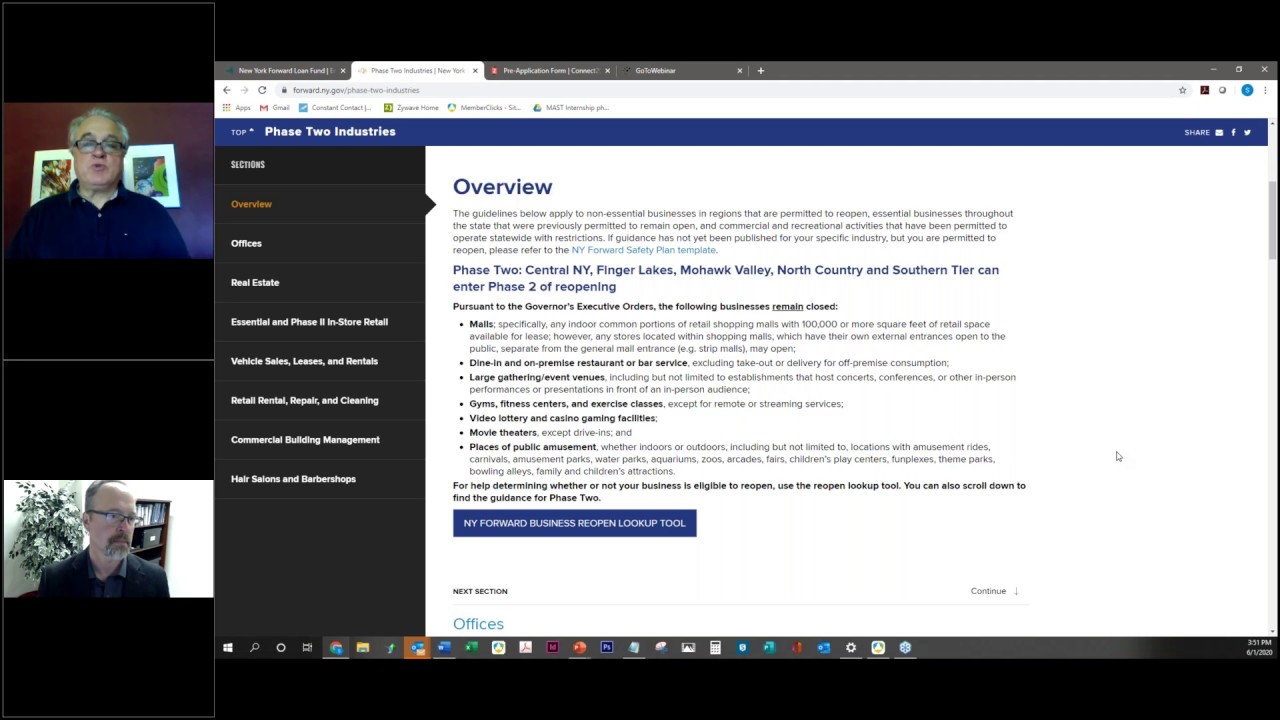This screenshot has height=720, width=1280.
Task: Open Microsoft Word from taskbar
Action: 444,648
